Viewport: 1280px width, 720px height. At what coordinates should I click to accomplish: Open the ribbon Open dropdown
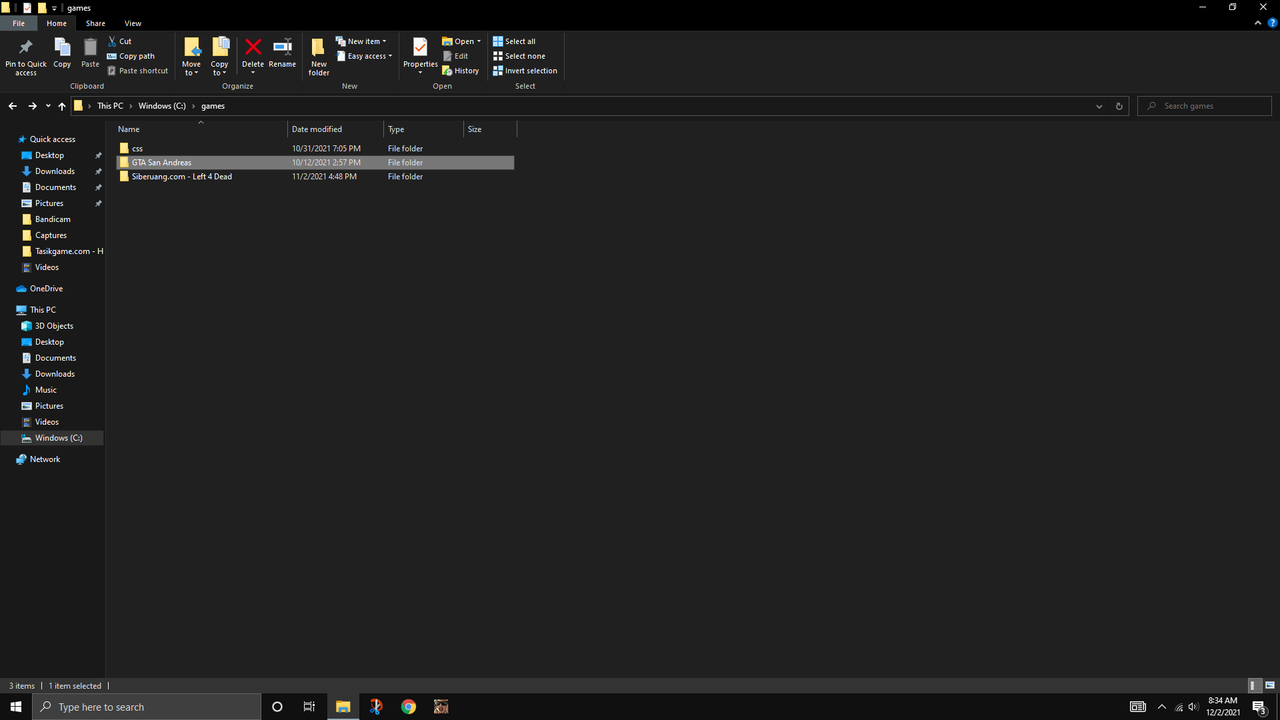click(461, 41)
